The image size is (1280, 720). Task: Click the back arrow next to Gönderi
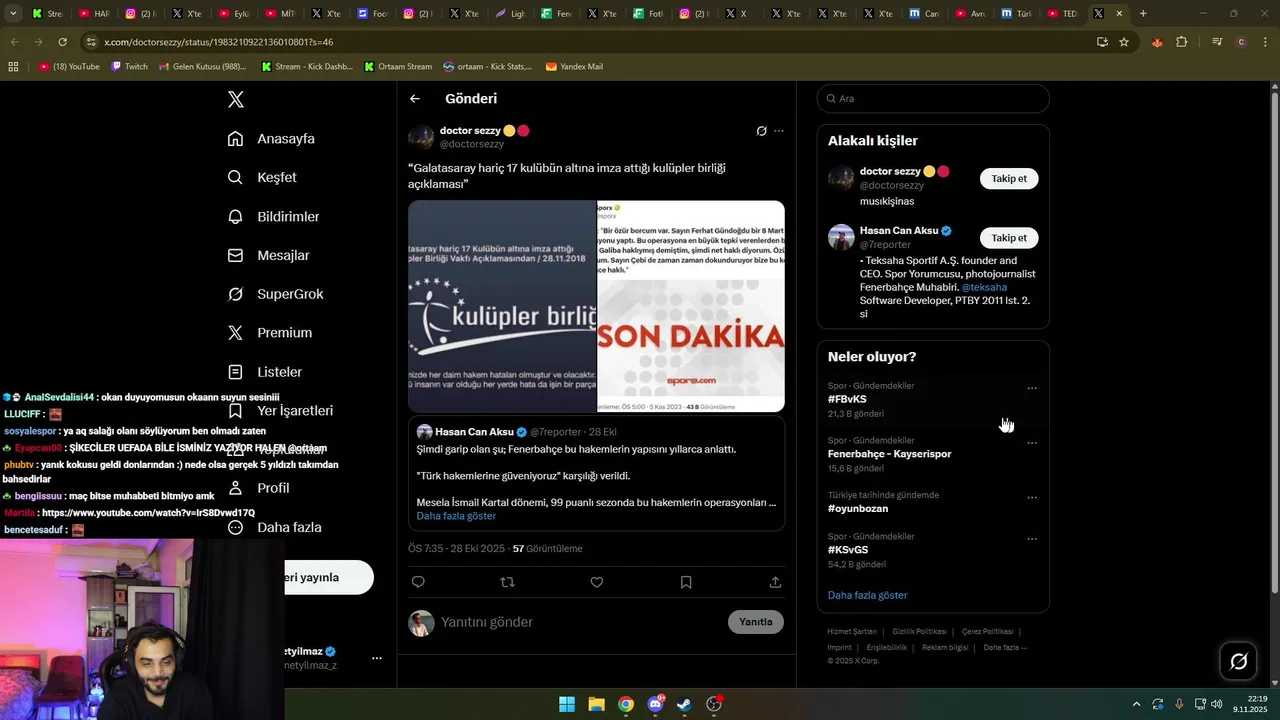click(415, 99)
